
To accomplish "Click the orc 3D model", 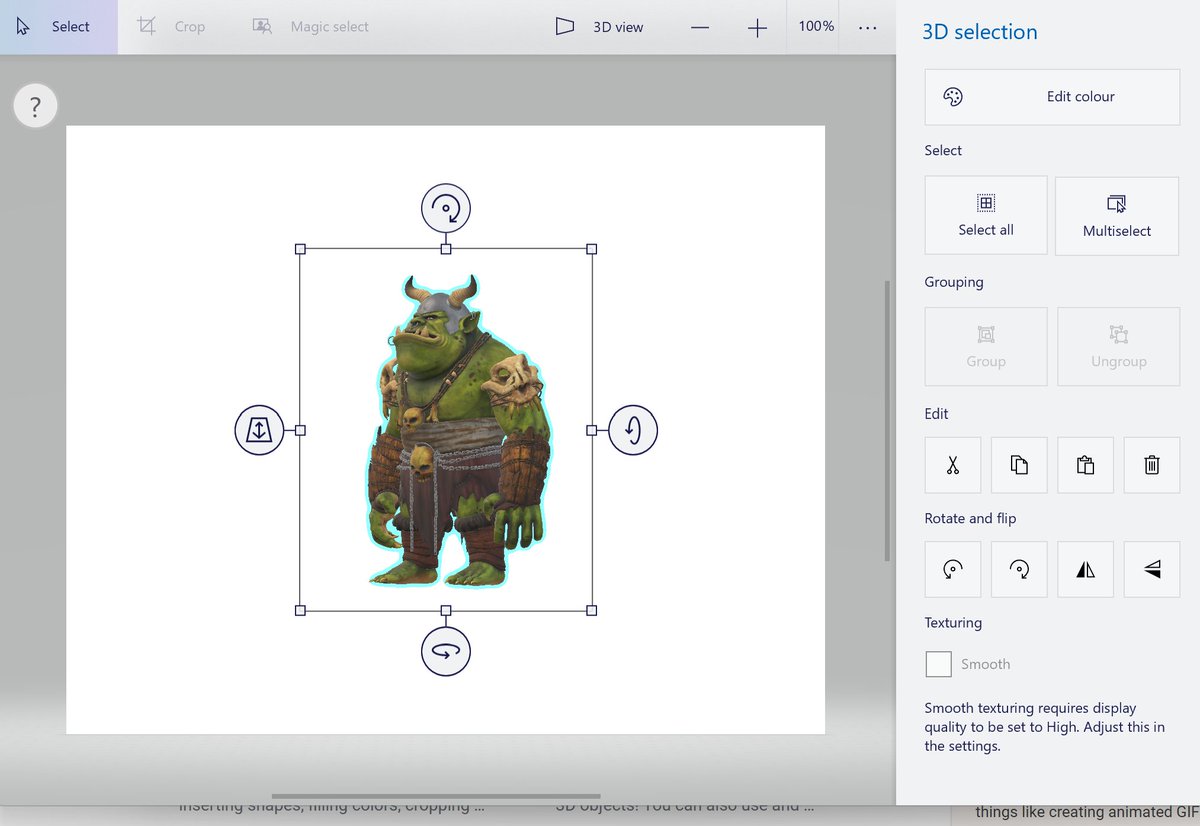I will click(x=457, y=430).
